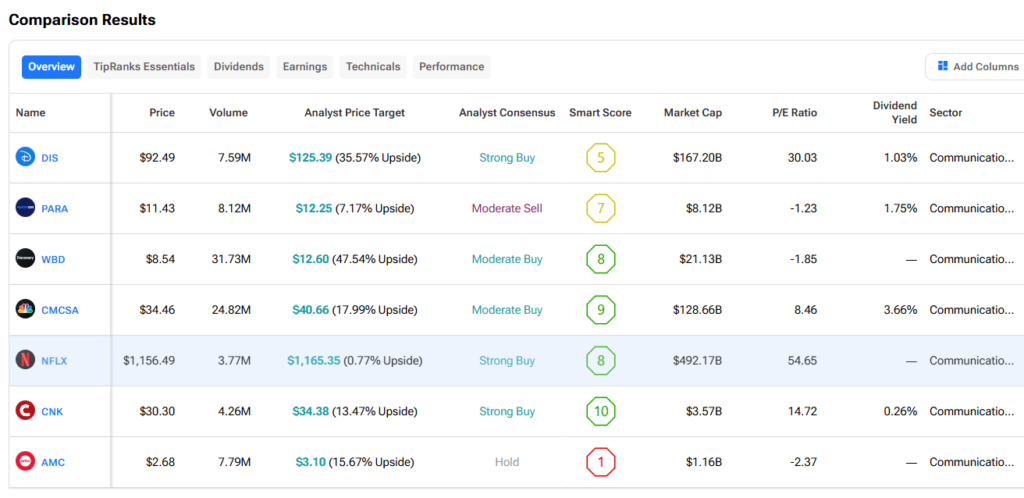The image size is (1024, 498).
Task: Open the AMC ticker link
Action: click(53, 462)
